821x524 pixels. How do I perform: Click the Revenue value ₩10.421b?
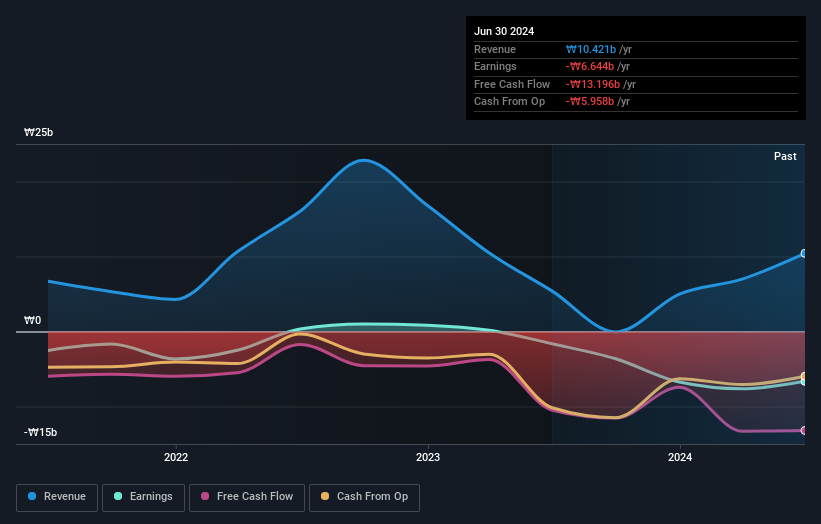click(591, 49)
